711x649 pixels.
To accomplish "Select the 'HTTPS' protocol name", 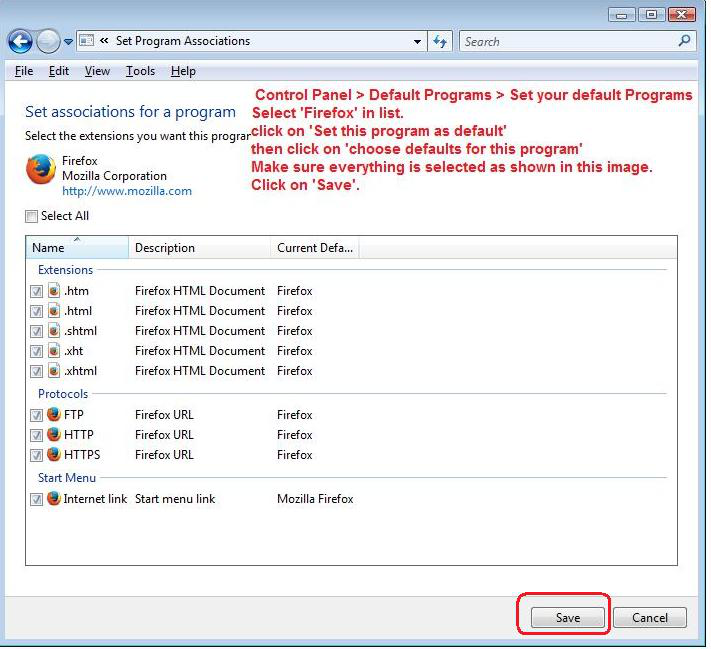I will 82,454.
